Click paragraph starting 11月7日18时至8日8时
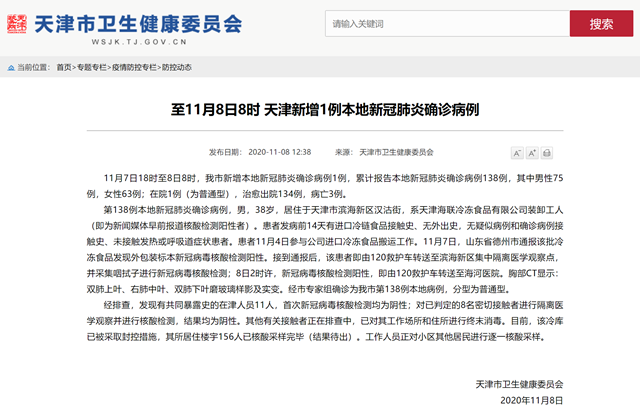 point(325,186)
